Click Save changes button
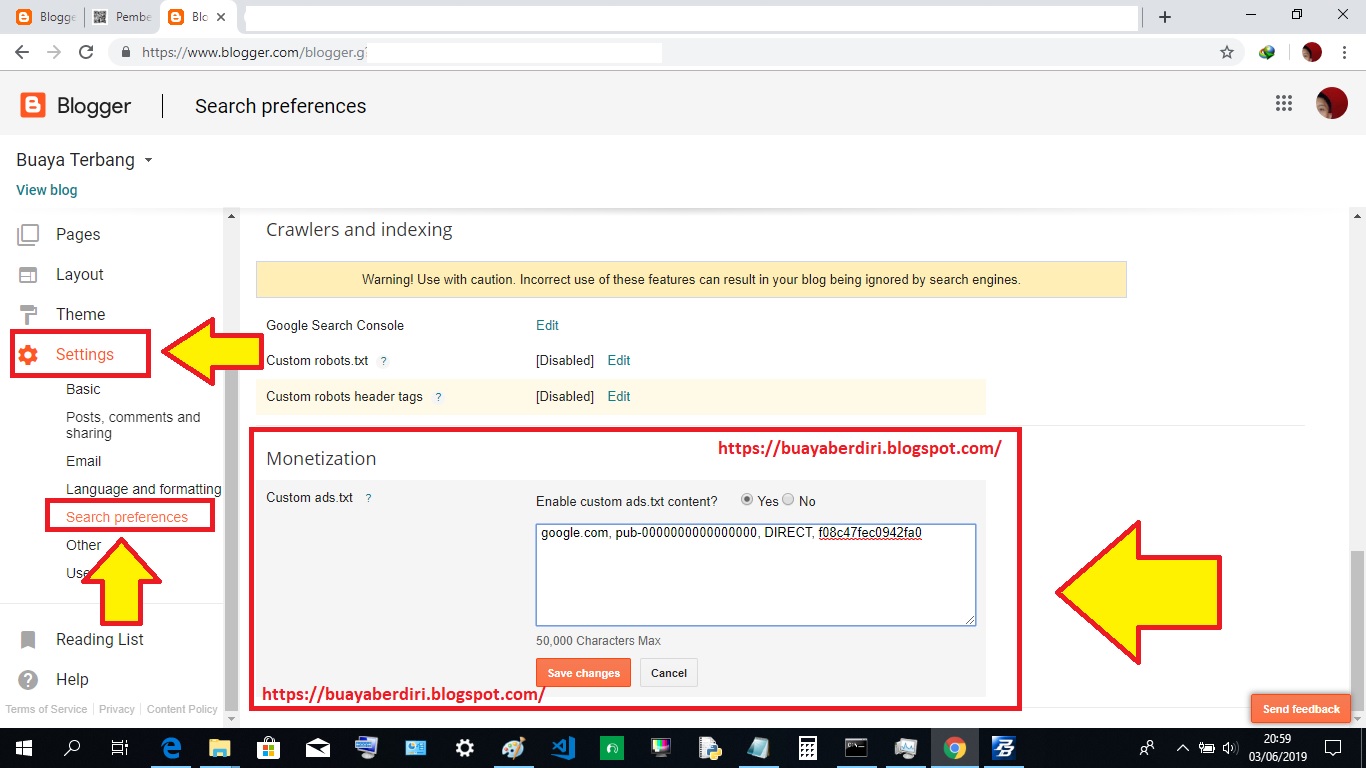Screen dimensions: 1366x768 coord(584,673)
